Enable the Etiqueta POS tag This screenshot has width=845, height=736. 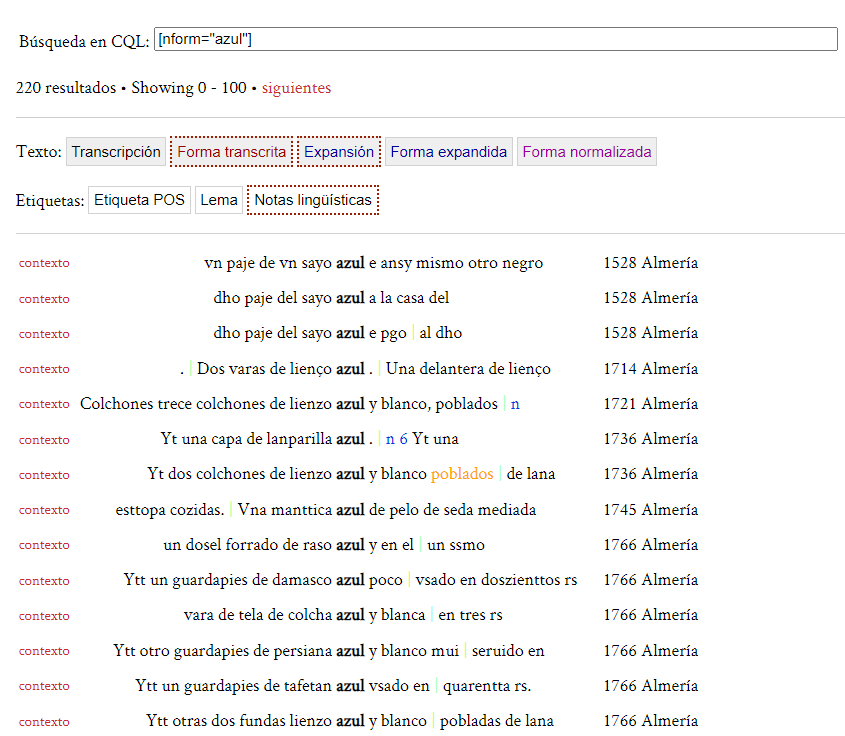tap(140, 200)
